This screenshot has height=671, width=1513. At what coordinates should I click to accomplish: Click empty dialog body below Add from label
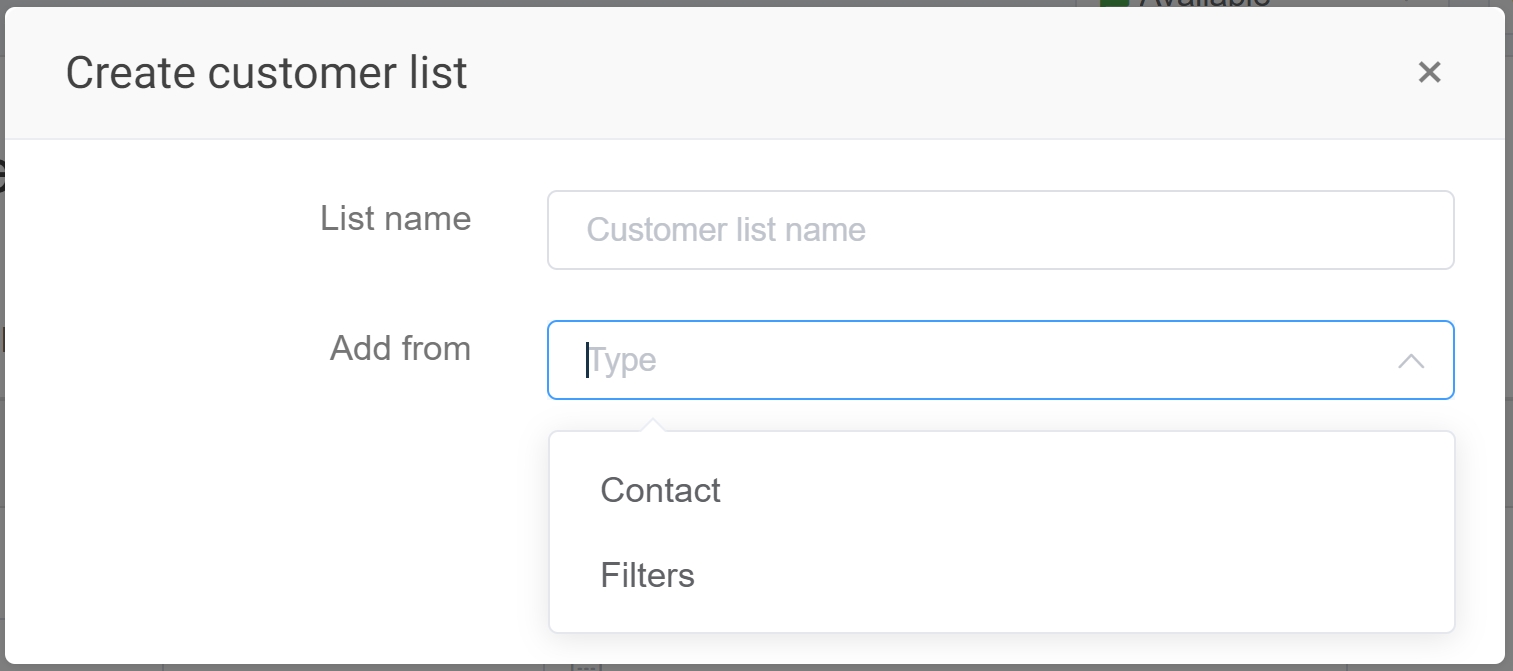tap(300, 500)
